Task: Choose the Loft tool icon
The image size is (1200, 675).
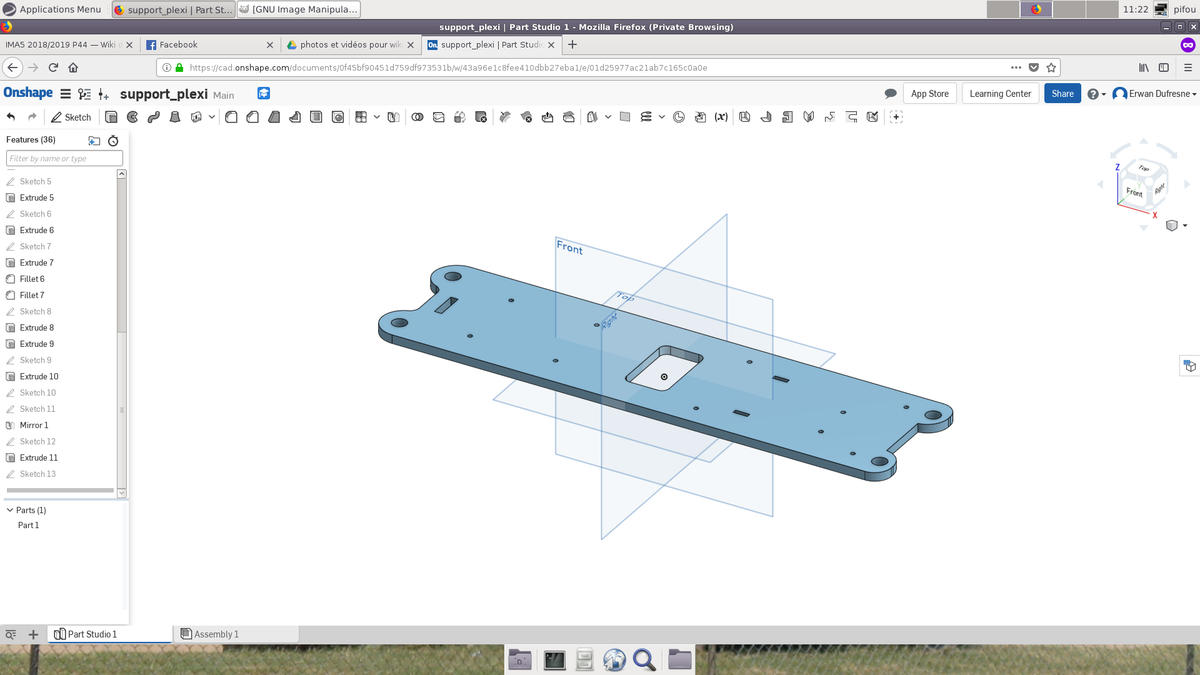Action: coord(174,117)
